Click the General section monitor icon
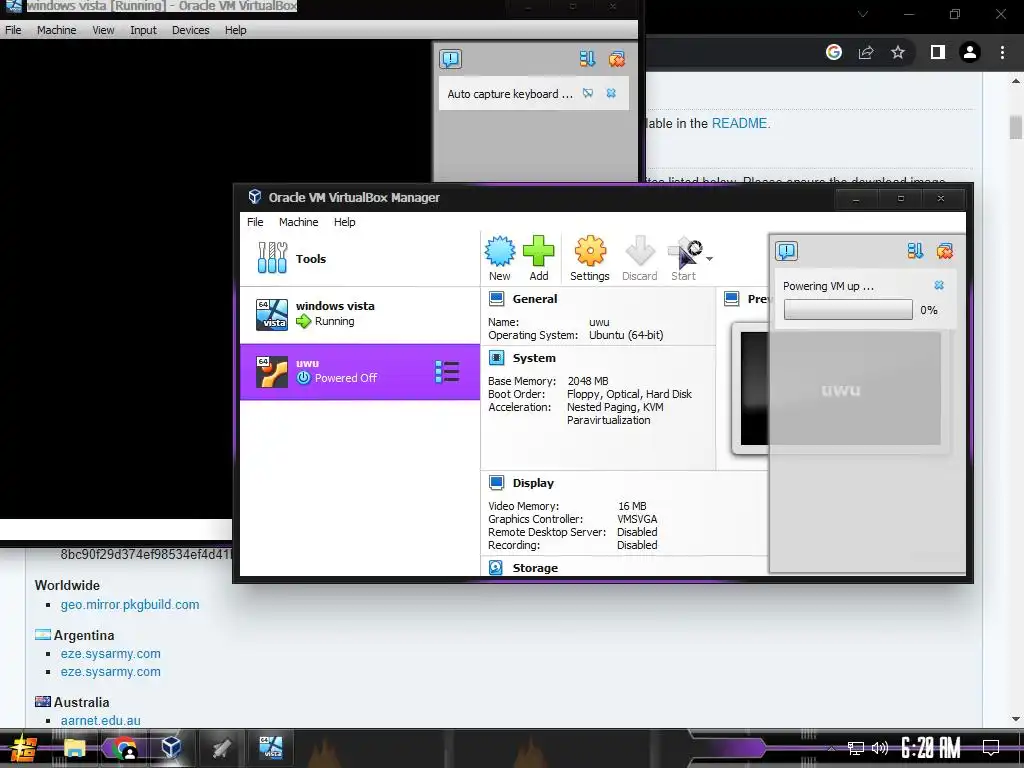Image resolution: width=1024 pixels, height=768 pixels. (496, 299)
